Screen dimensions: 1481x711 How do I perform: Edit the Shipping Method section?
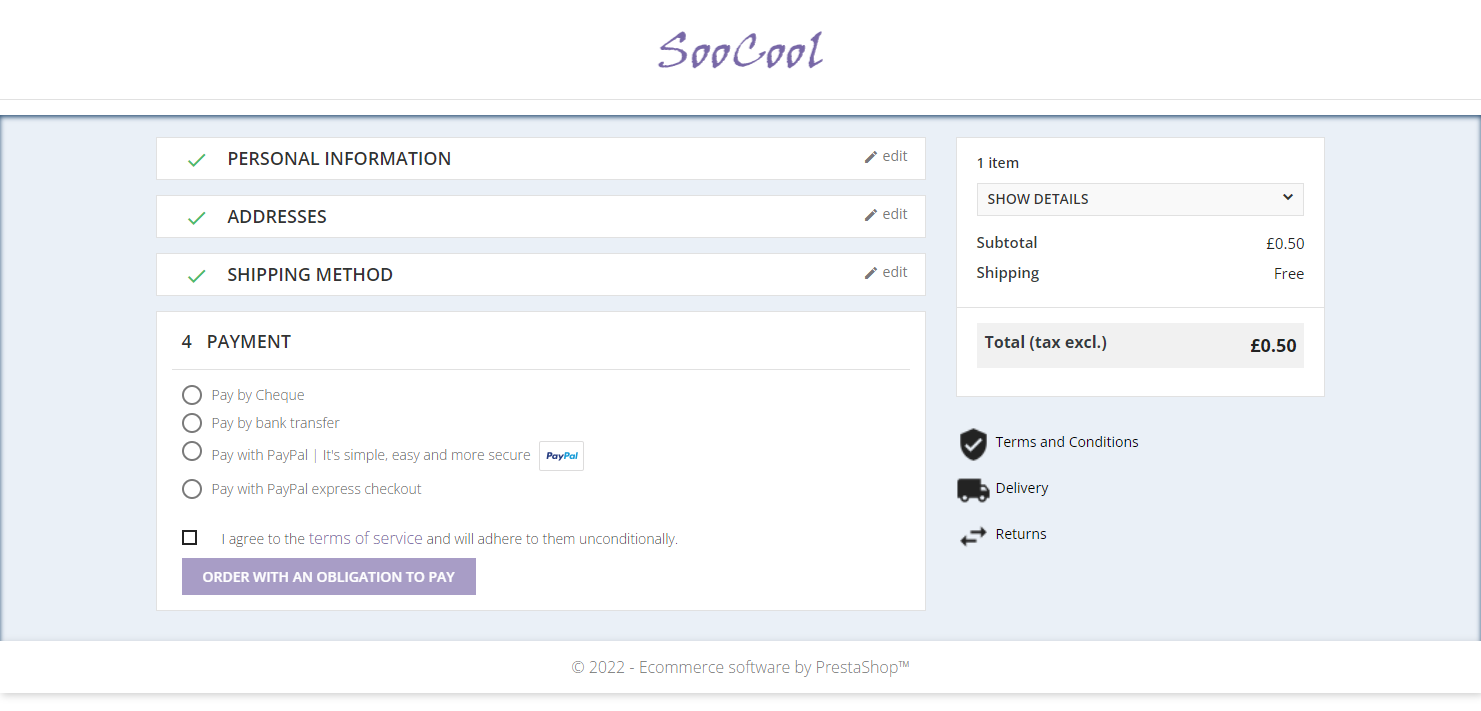point(886,272)
